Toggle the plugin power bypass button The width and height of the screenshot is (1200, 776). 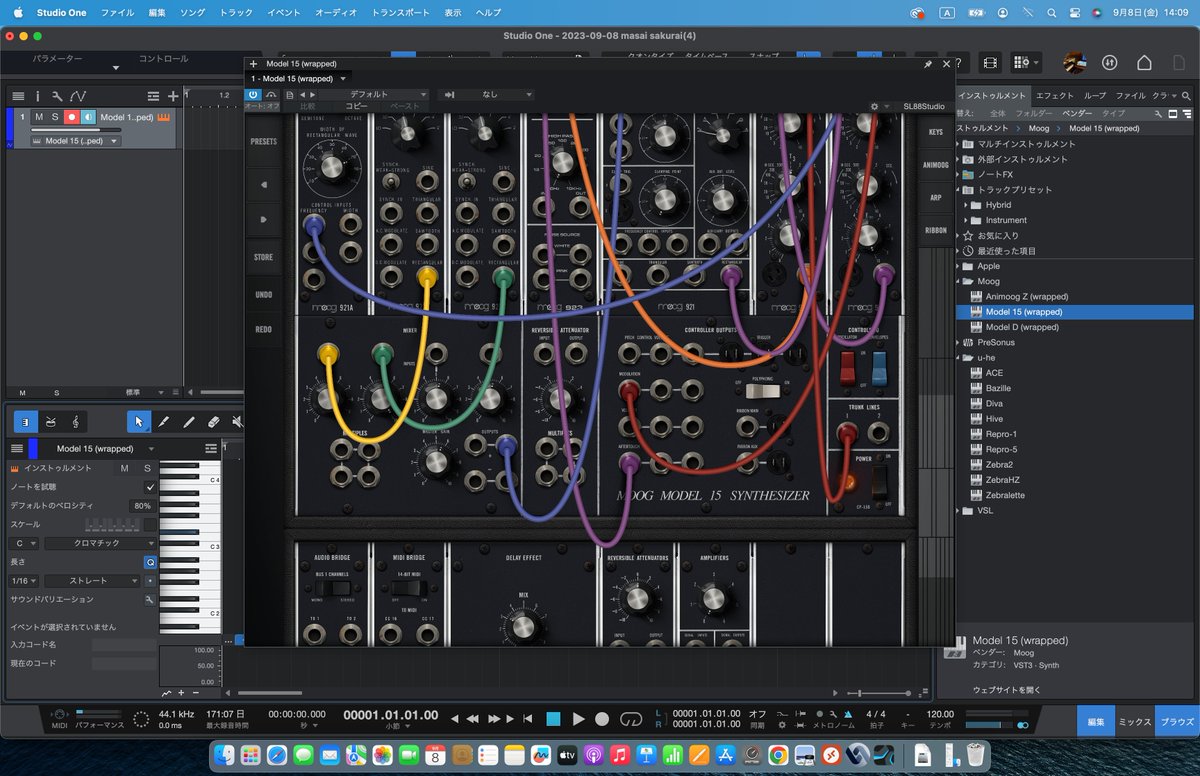tap(253, 95)
